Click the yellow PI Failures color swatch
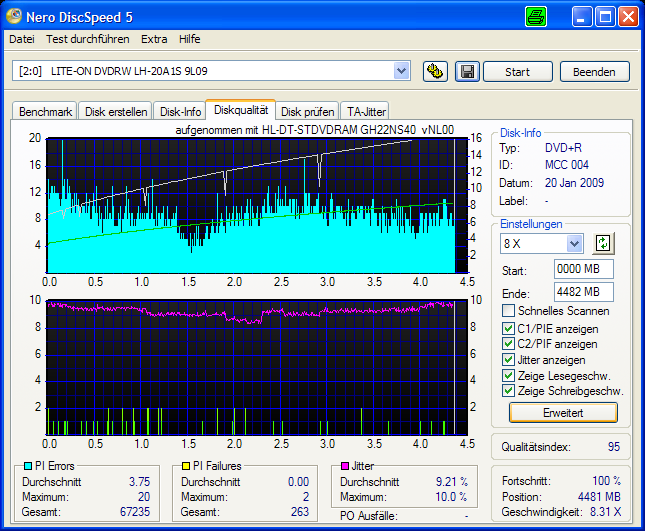The width and height of the screenshot is (645, 531). pos(186,466)
